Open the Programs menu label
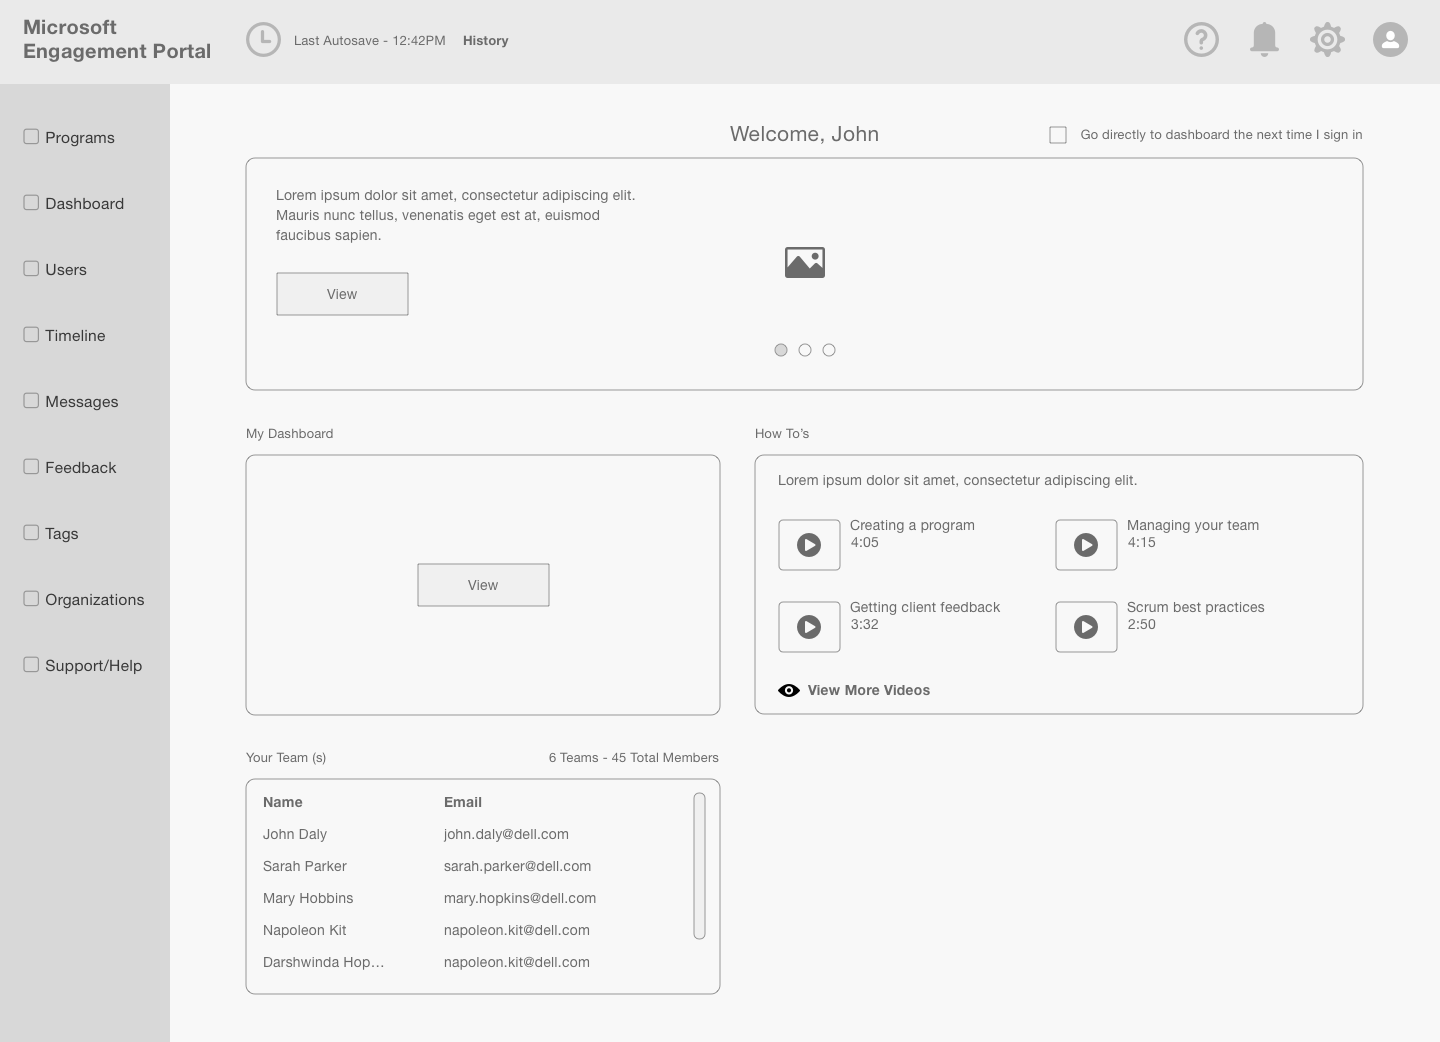Image resolution: width=1440 pixels, height=1042 pixels. (80, 138)
